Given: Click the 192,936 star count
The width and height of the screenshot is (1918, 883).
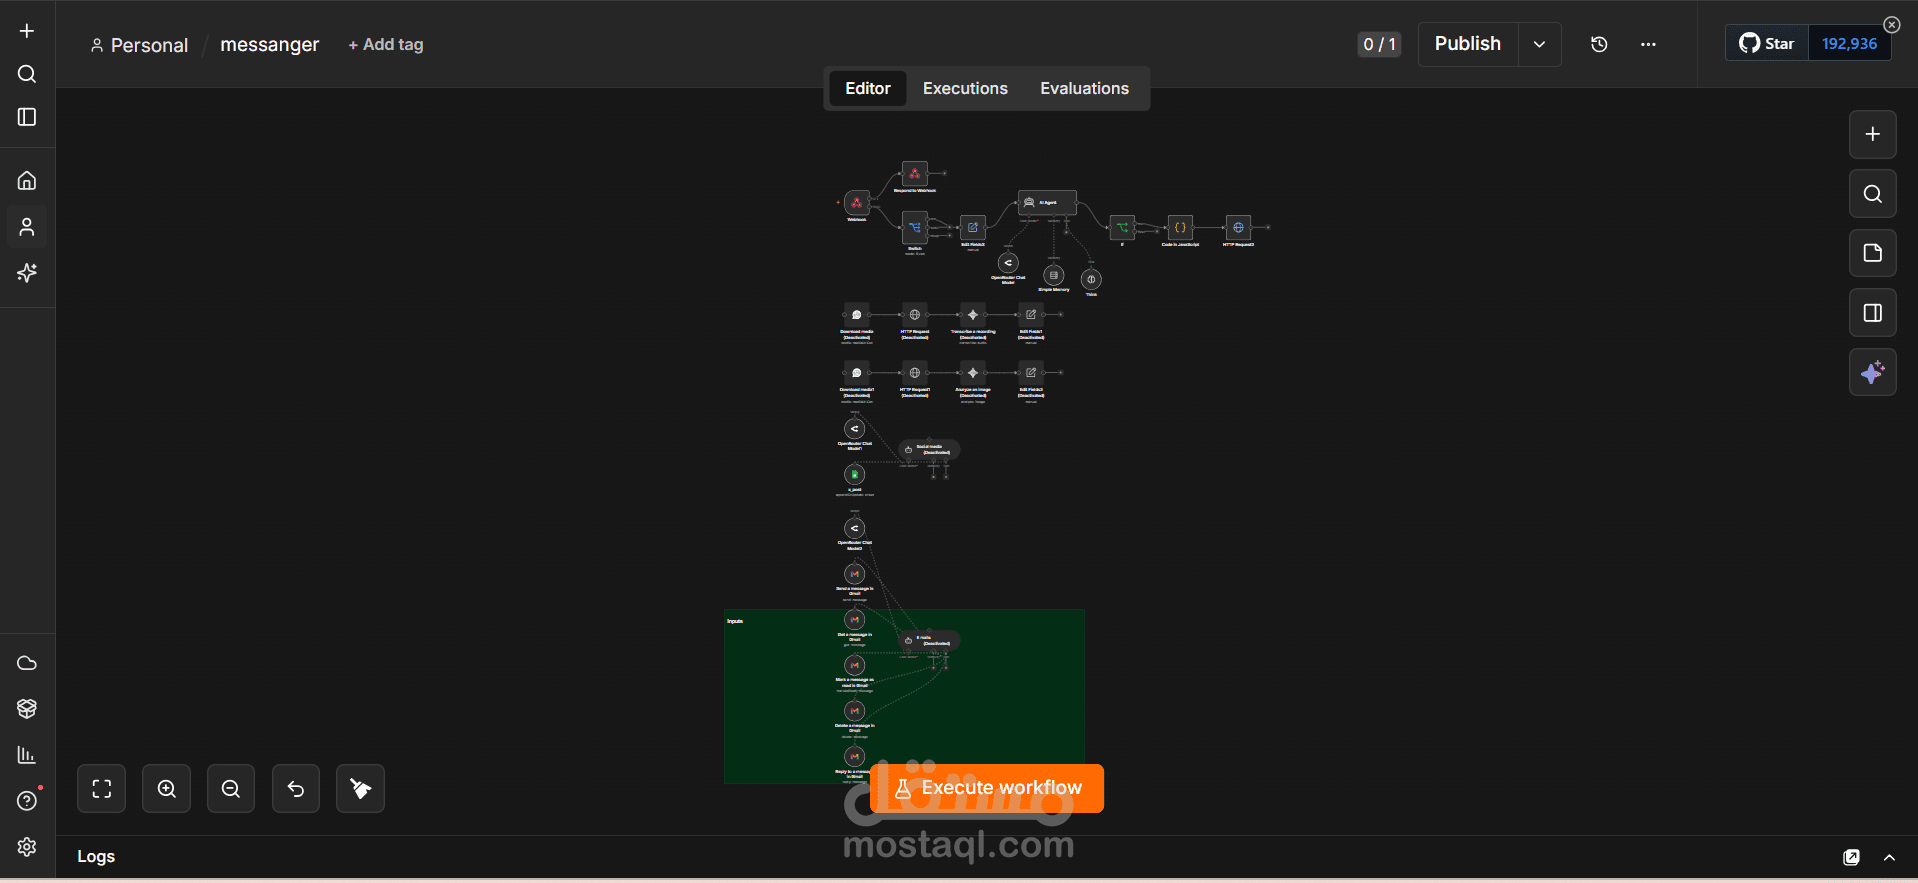Looking at the screenshot, I should point(1849,44).
